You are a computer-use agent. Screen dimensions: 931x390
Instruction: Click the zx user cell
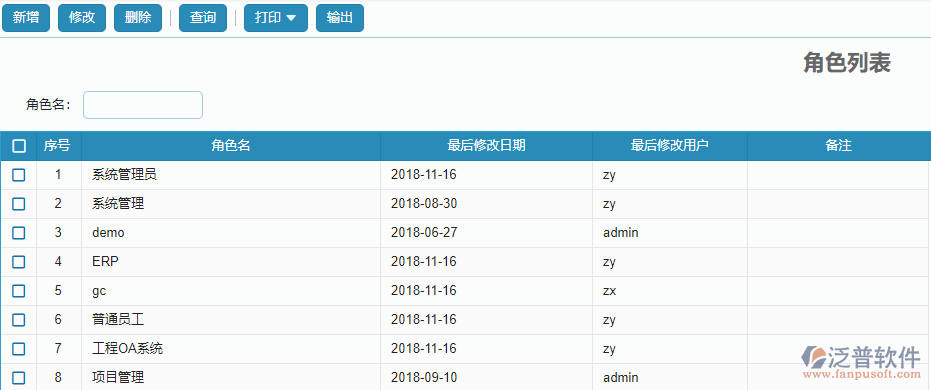point(670,291)
